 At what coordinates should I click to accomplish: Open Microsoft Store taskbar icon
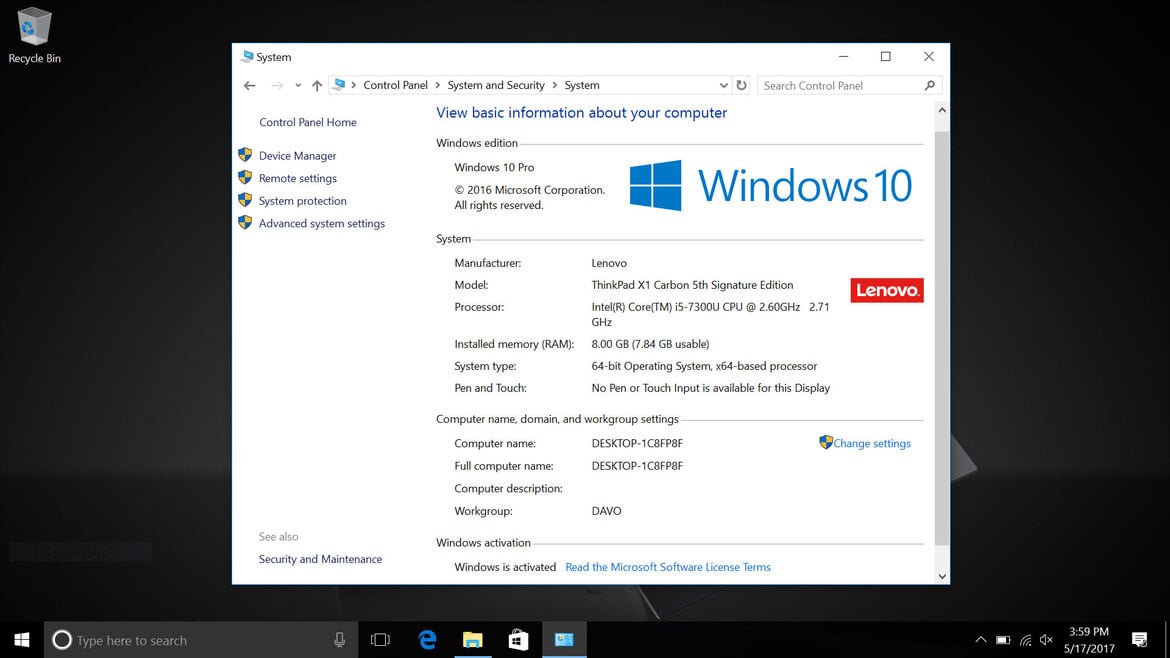pos(518,640)
